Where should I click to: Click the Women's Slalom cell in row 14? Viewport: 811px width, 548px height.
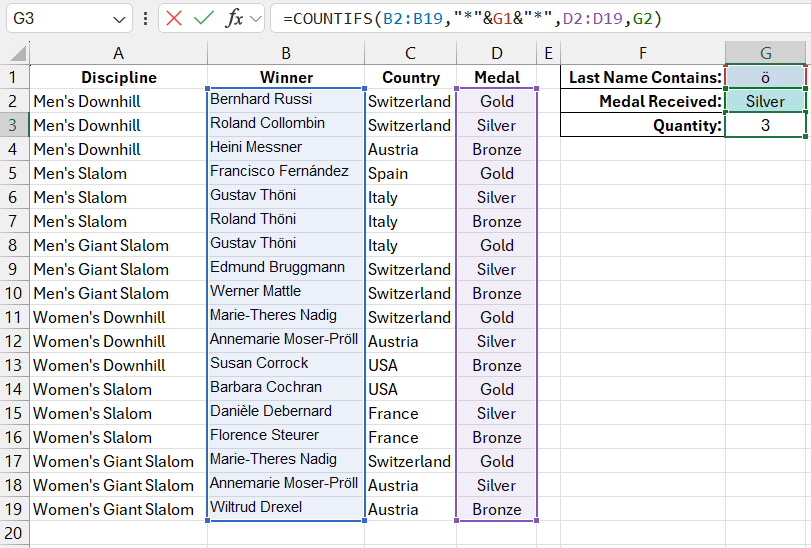point(118,389)
